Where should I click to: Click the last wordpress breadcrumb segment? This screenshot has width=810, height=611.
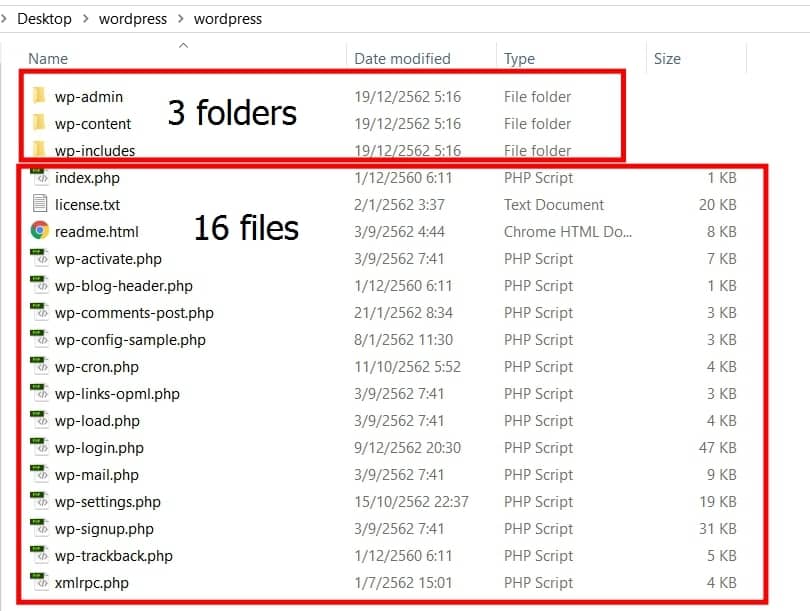tap(228, 19)
